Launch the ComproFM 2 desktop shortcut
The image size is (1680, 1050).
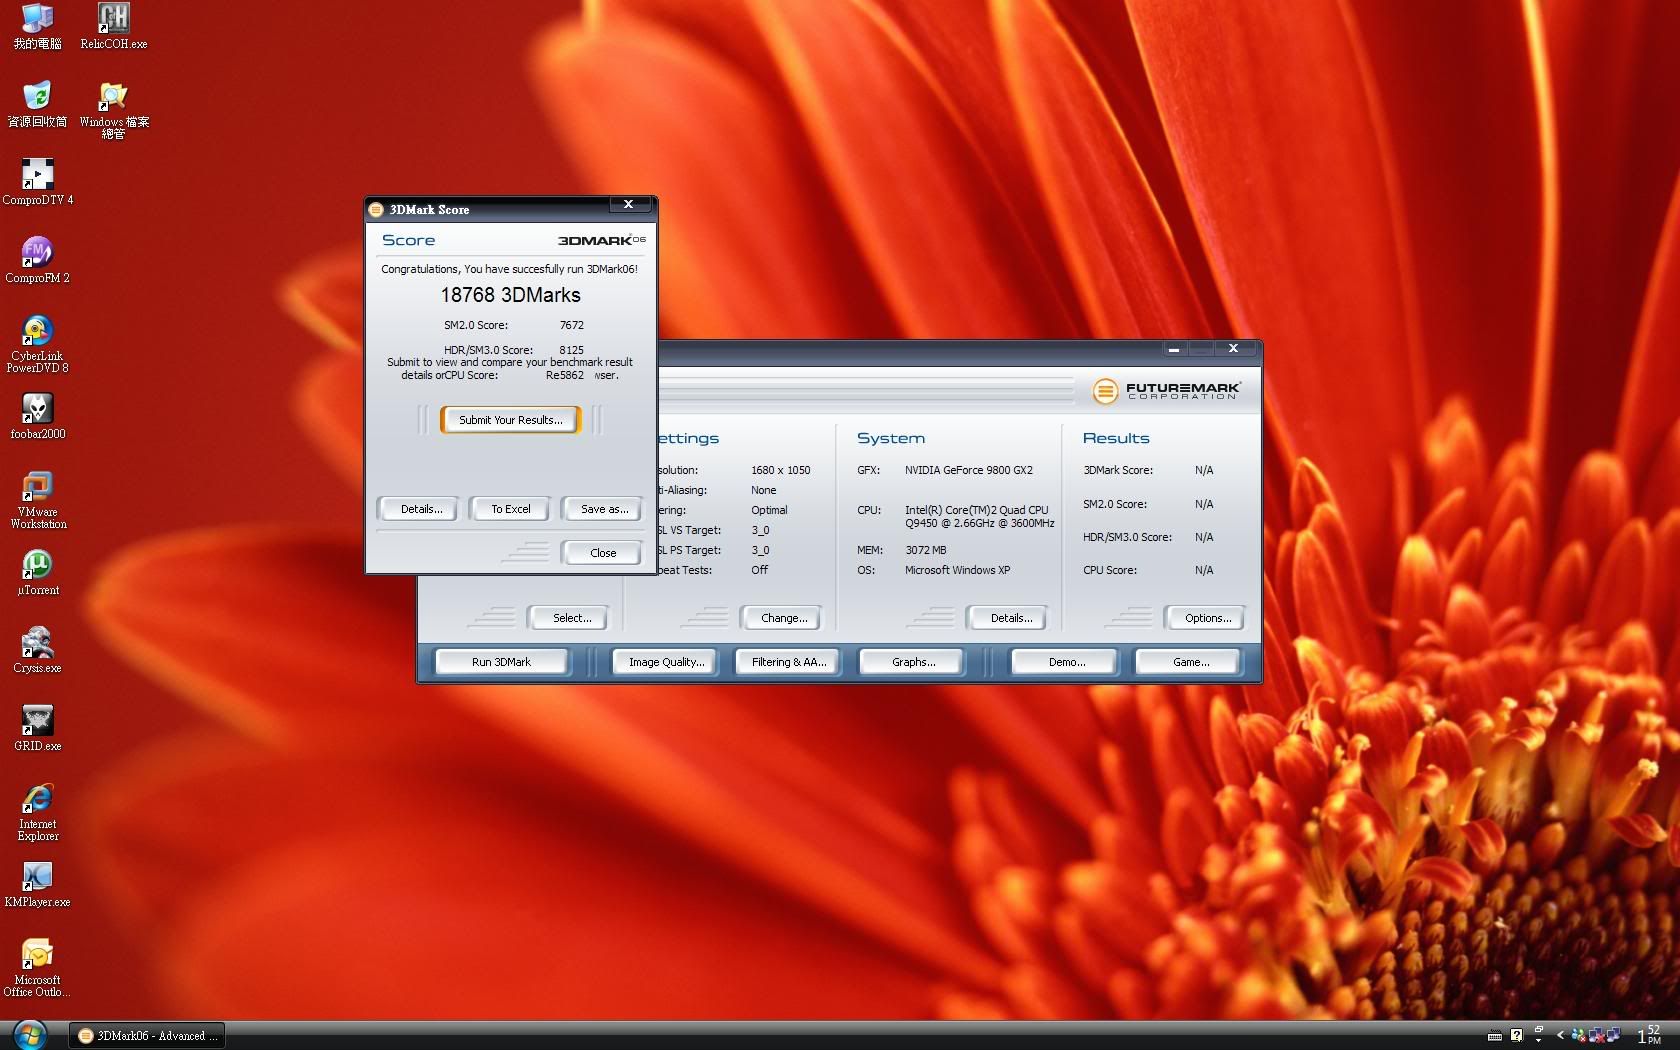(x=37, y=260)
